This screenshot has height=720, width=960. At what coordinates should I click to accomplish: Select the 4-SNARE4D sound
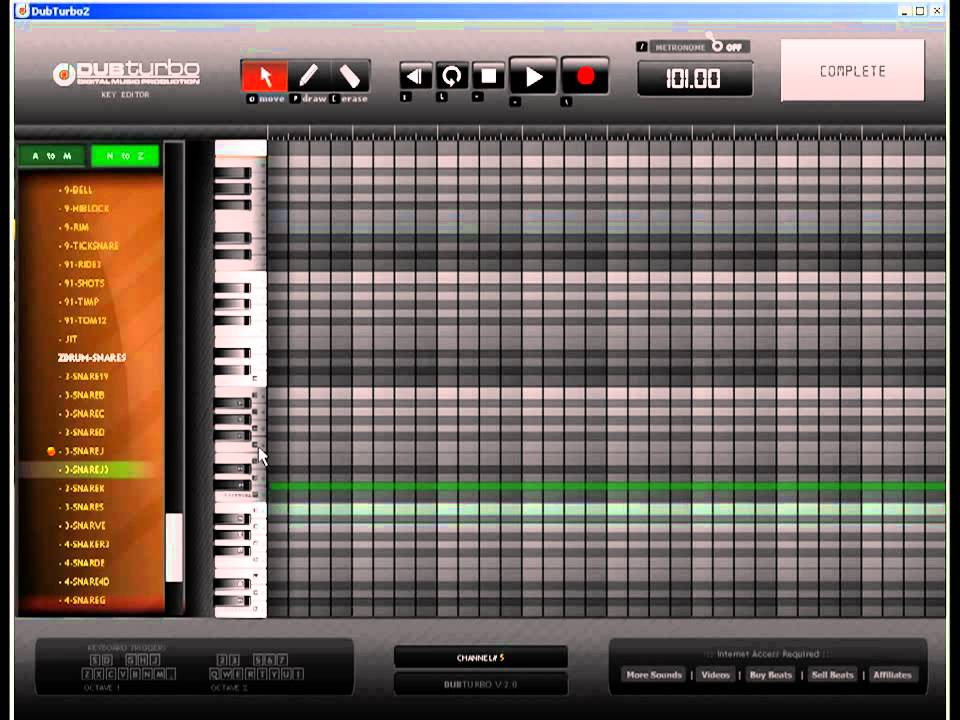pos(86,582)
